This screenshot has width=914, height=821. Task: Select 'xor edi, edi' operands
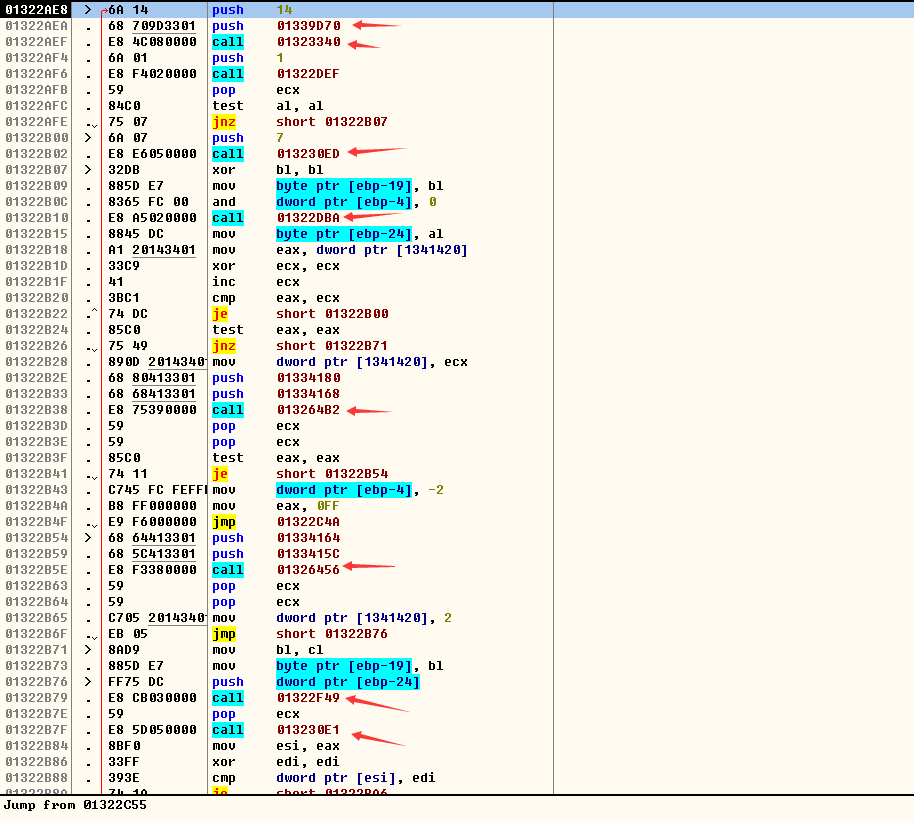(308, 762)
